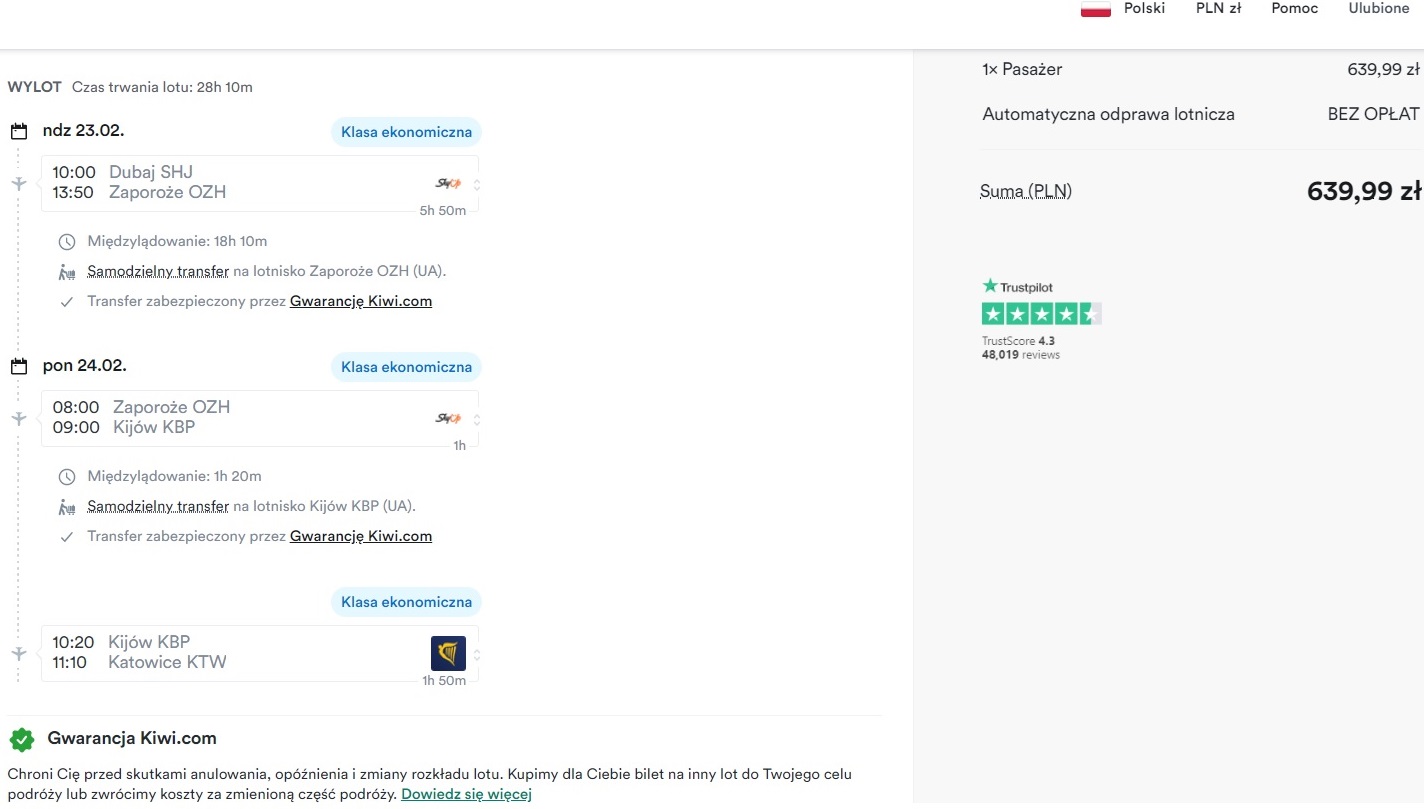Click Klasa ekonomiczna badge for ndz 23.02.
Screen dimensions: 1428x809
click(406, 132)
